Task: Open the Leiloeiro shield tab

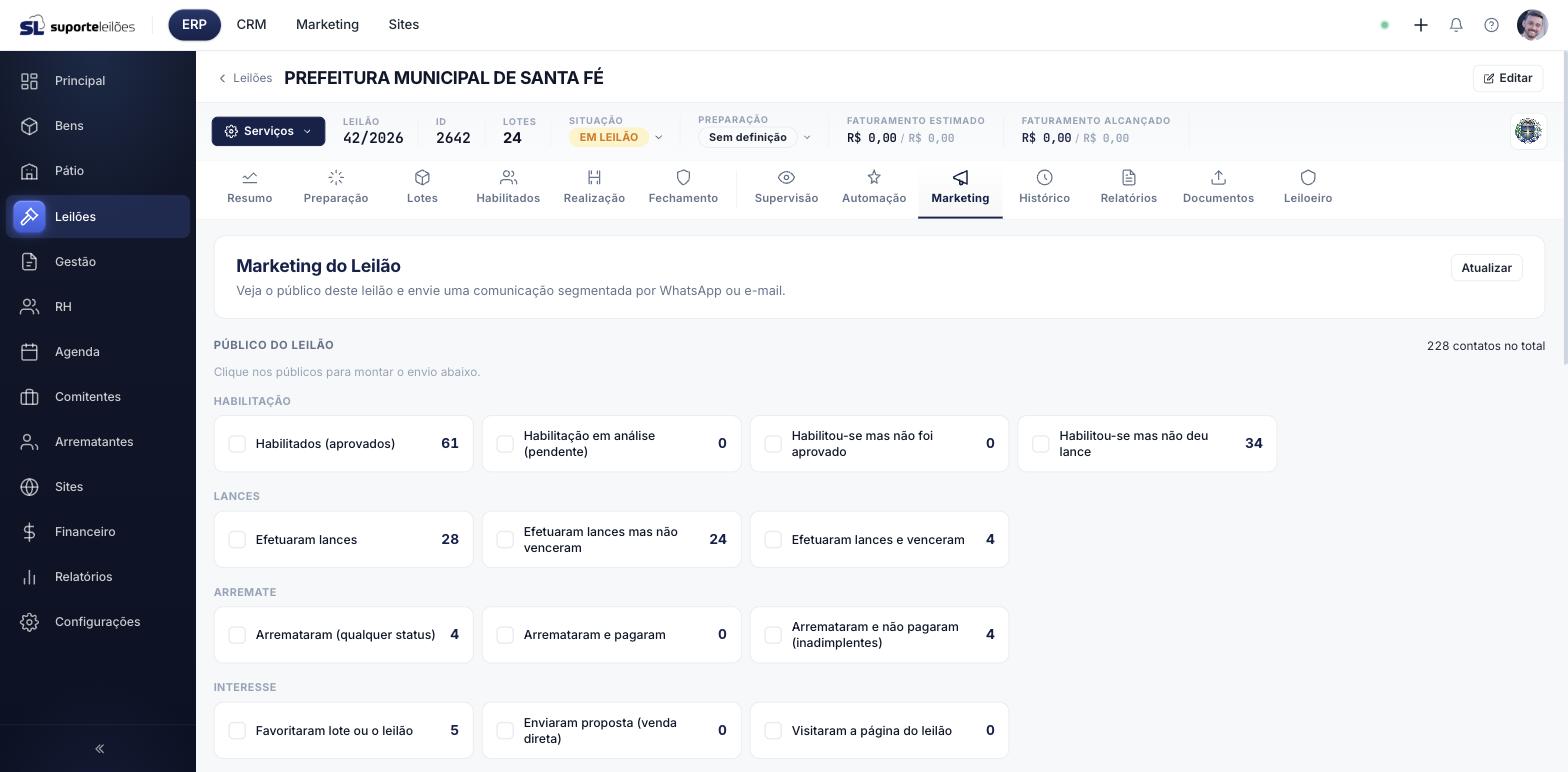Action: pyautogui.click(x=1308, y=187)
